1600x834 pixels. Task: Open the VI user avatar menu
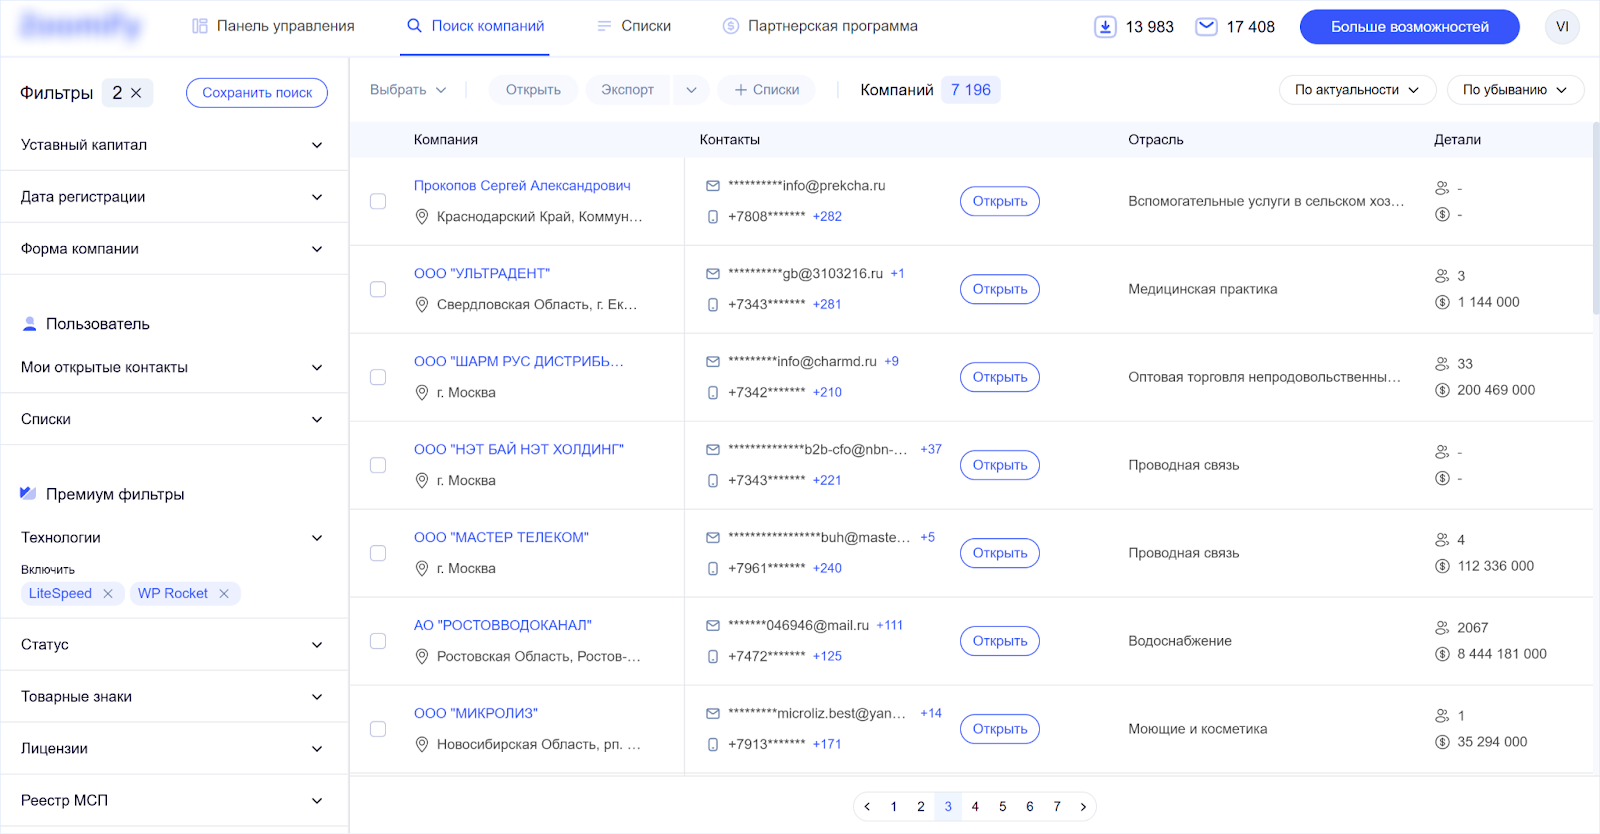pyautogui.click(x=1562, y=27)
